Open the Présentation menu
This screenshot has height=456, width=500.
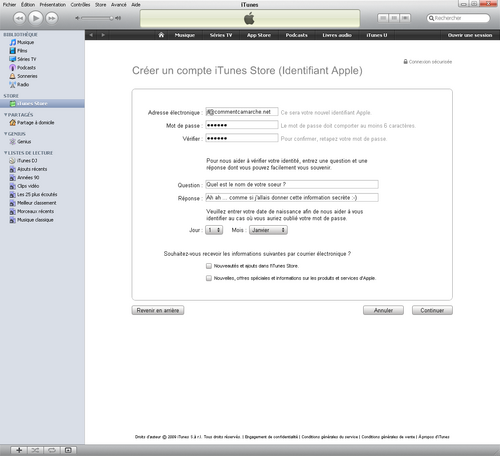coord(53,5)
